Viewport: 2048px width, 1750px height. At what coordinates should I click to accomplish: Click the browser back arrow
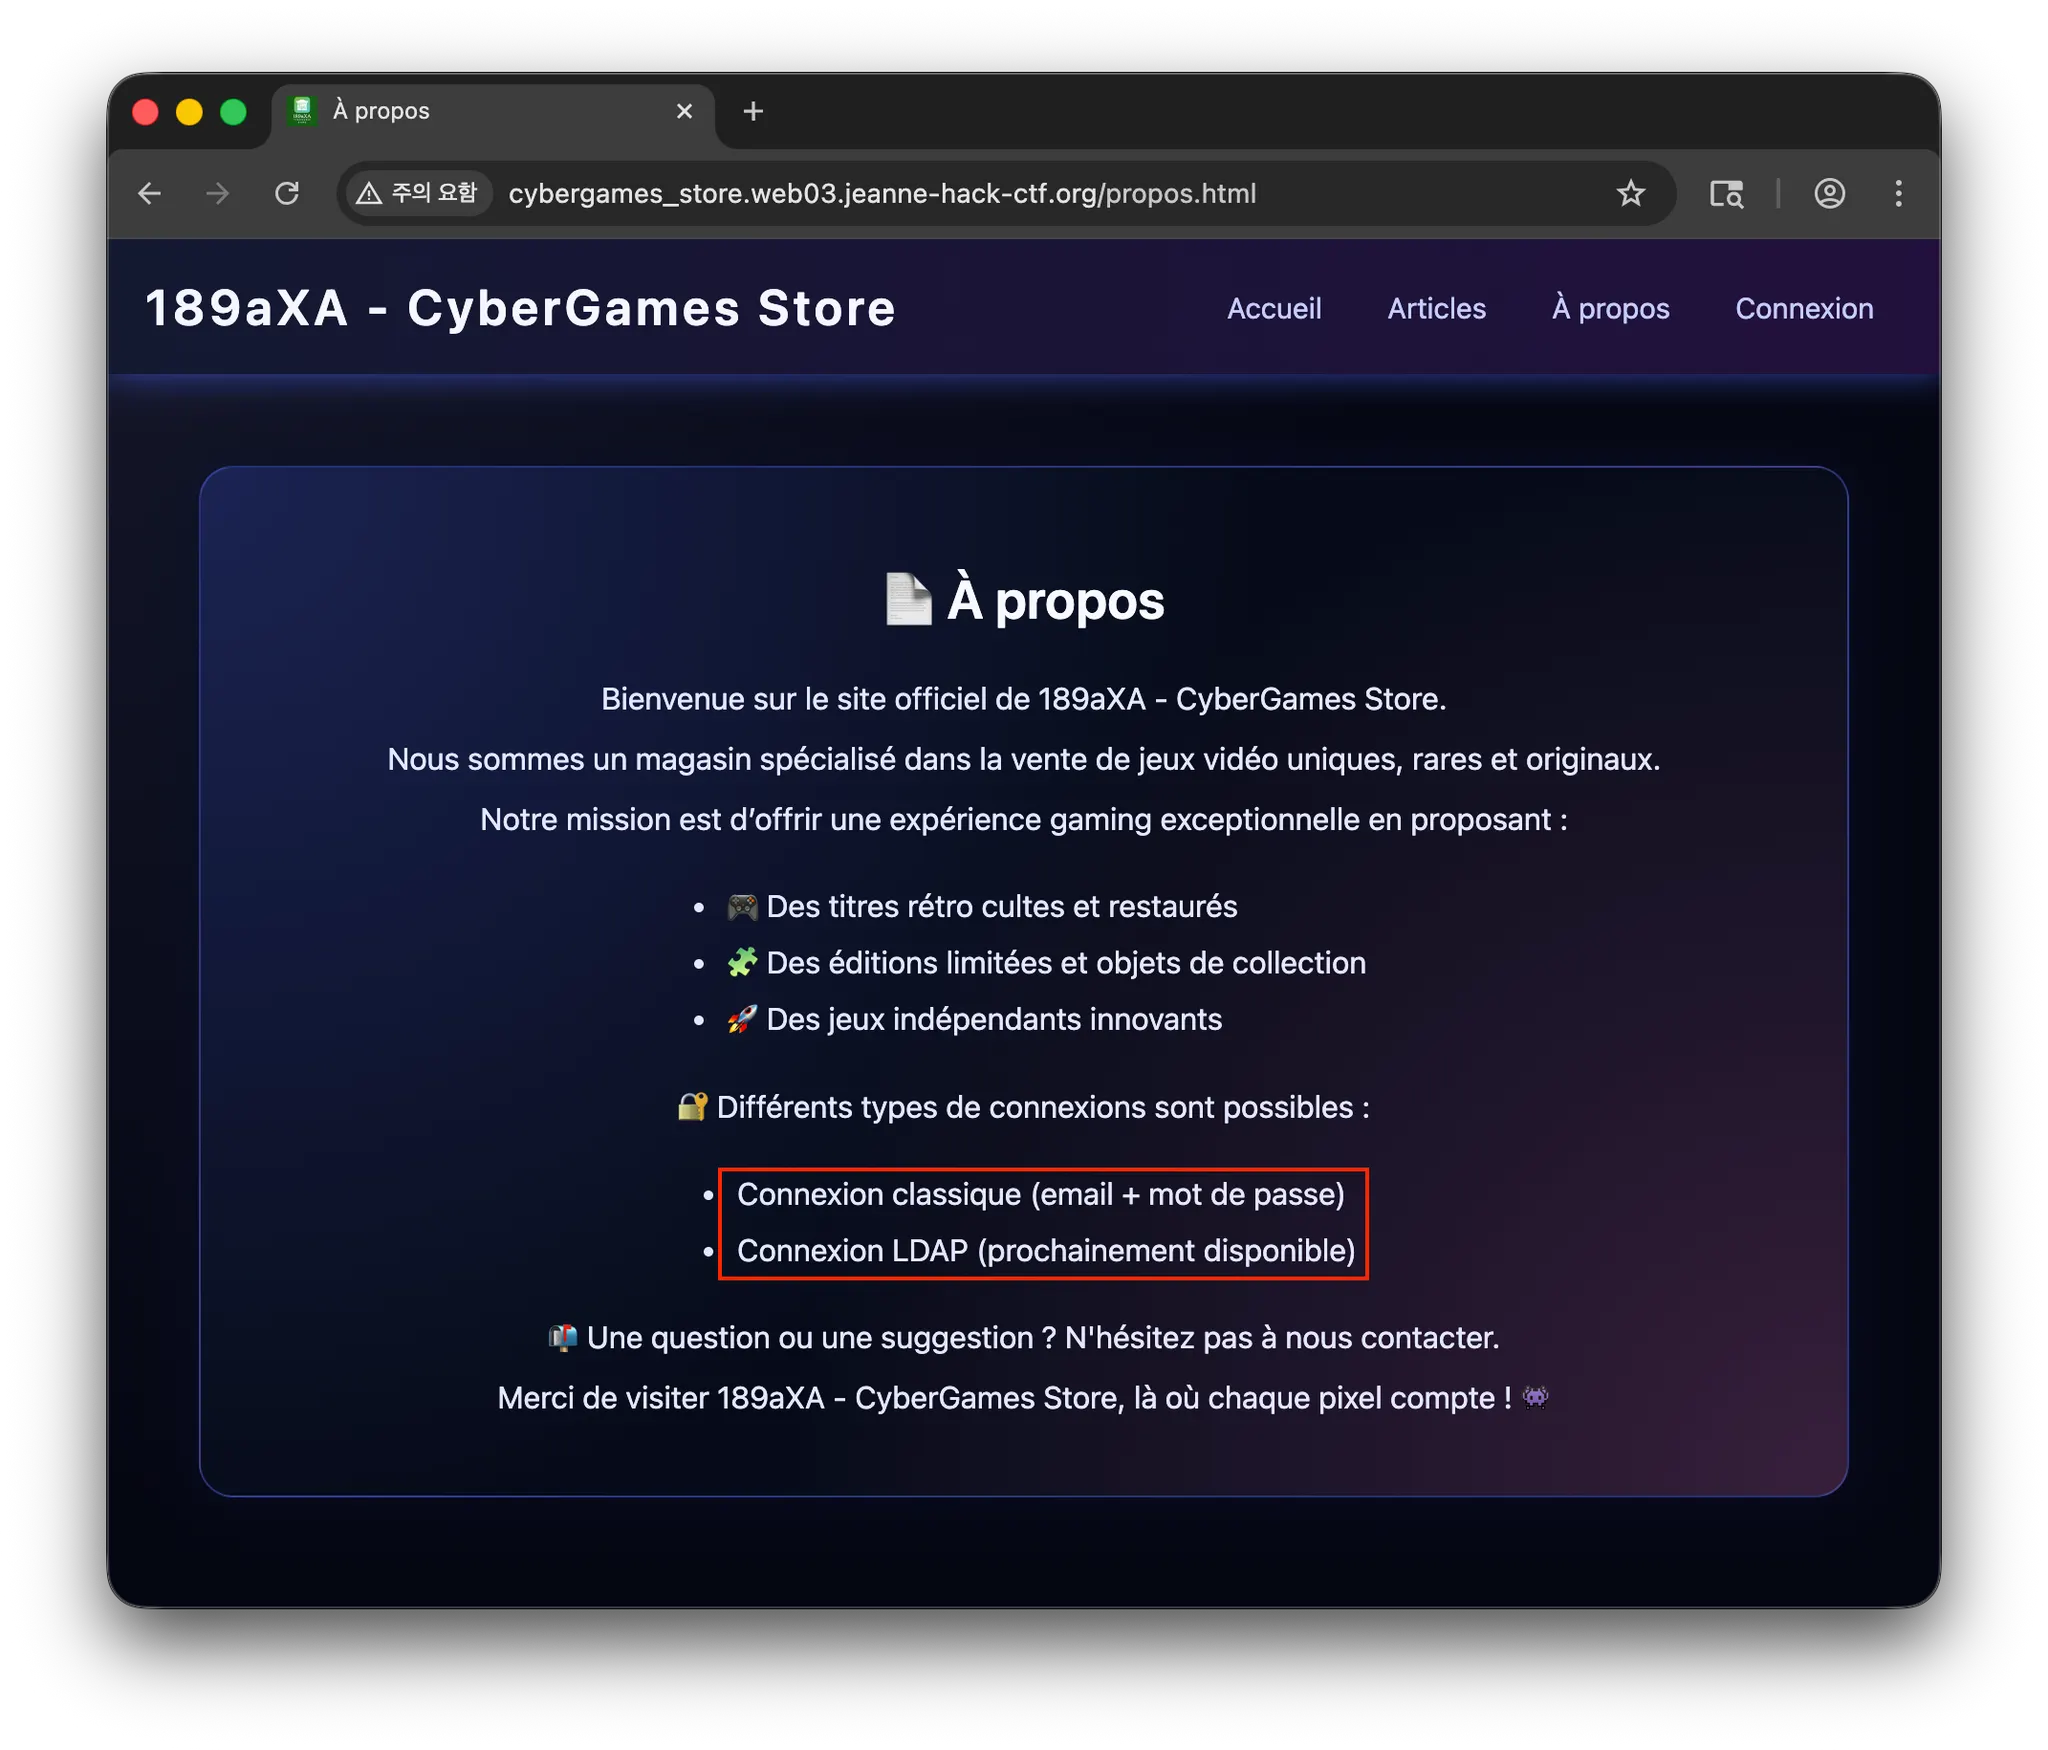point(150,193)
